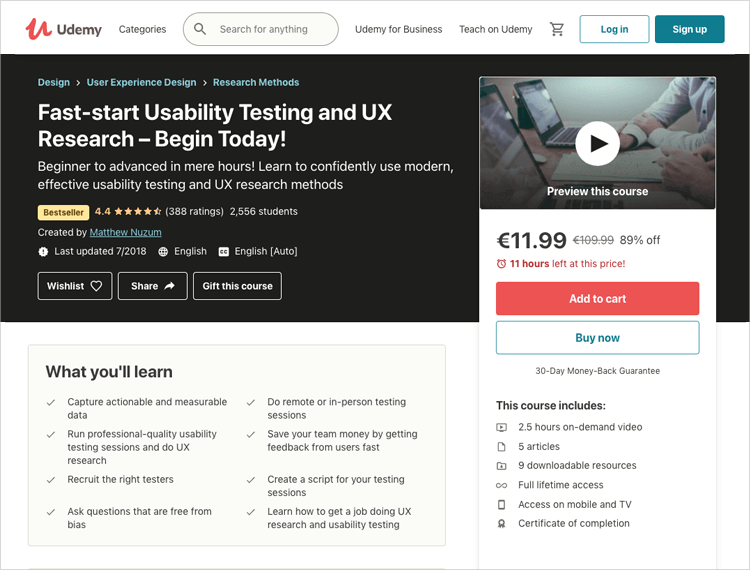Click the articles document icon

click(x=501, y=447)
